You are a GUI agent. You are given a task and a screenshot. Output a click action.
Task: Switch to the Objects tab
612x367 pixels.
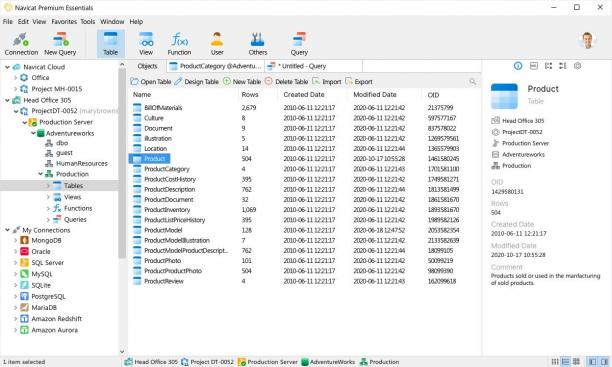148,66
